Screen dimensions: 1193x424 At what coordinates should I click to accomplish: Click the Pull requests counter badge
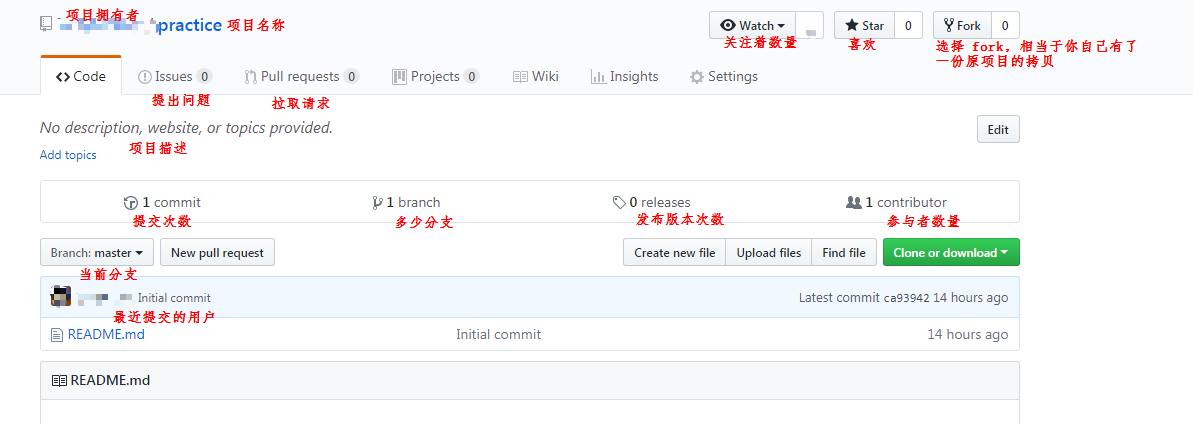click(351, 76)
